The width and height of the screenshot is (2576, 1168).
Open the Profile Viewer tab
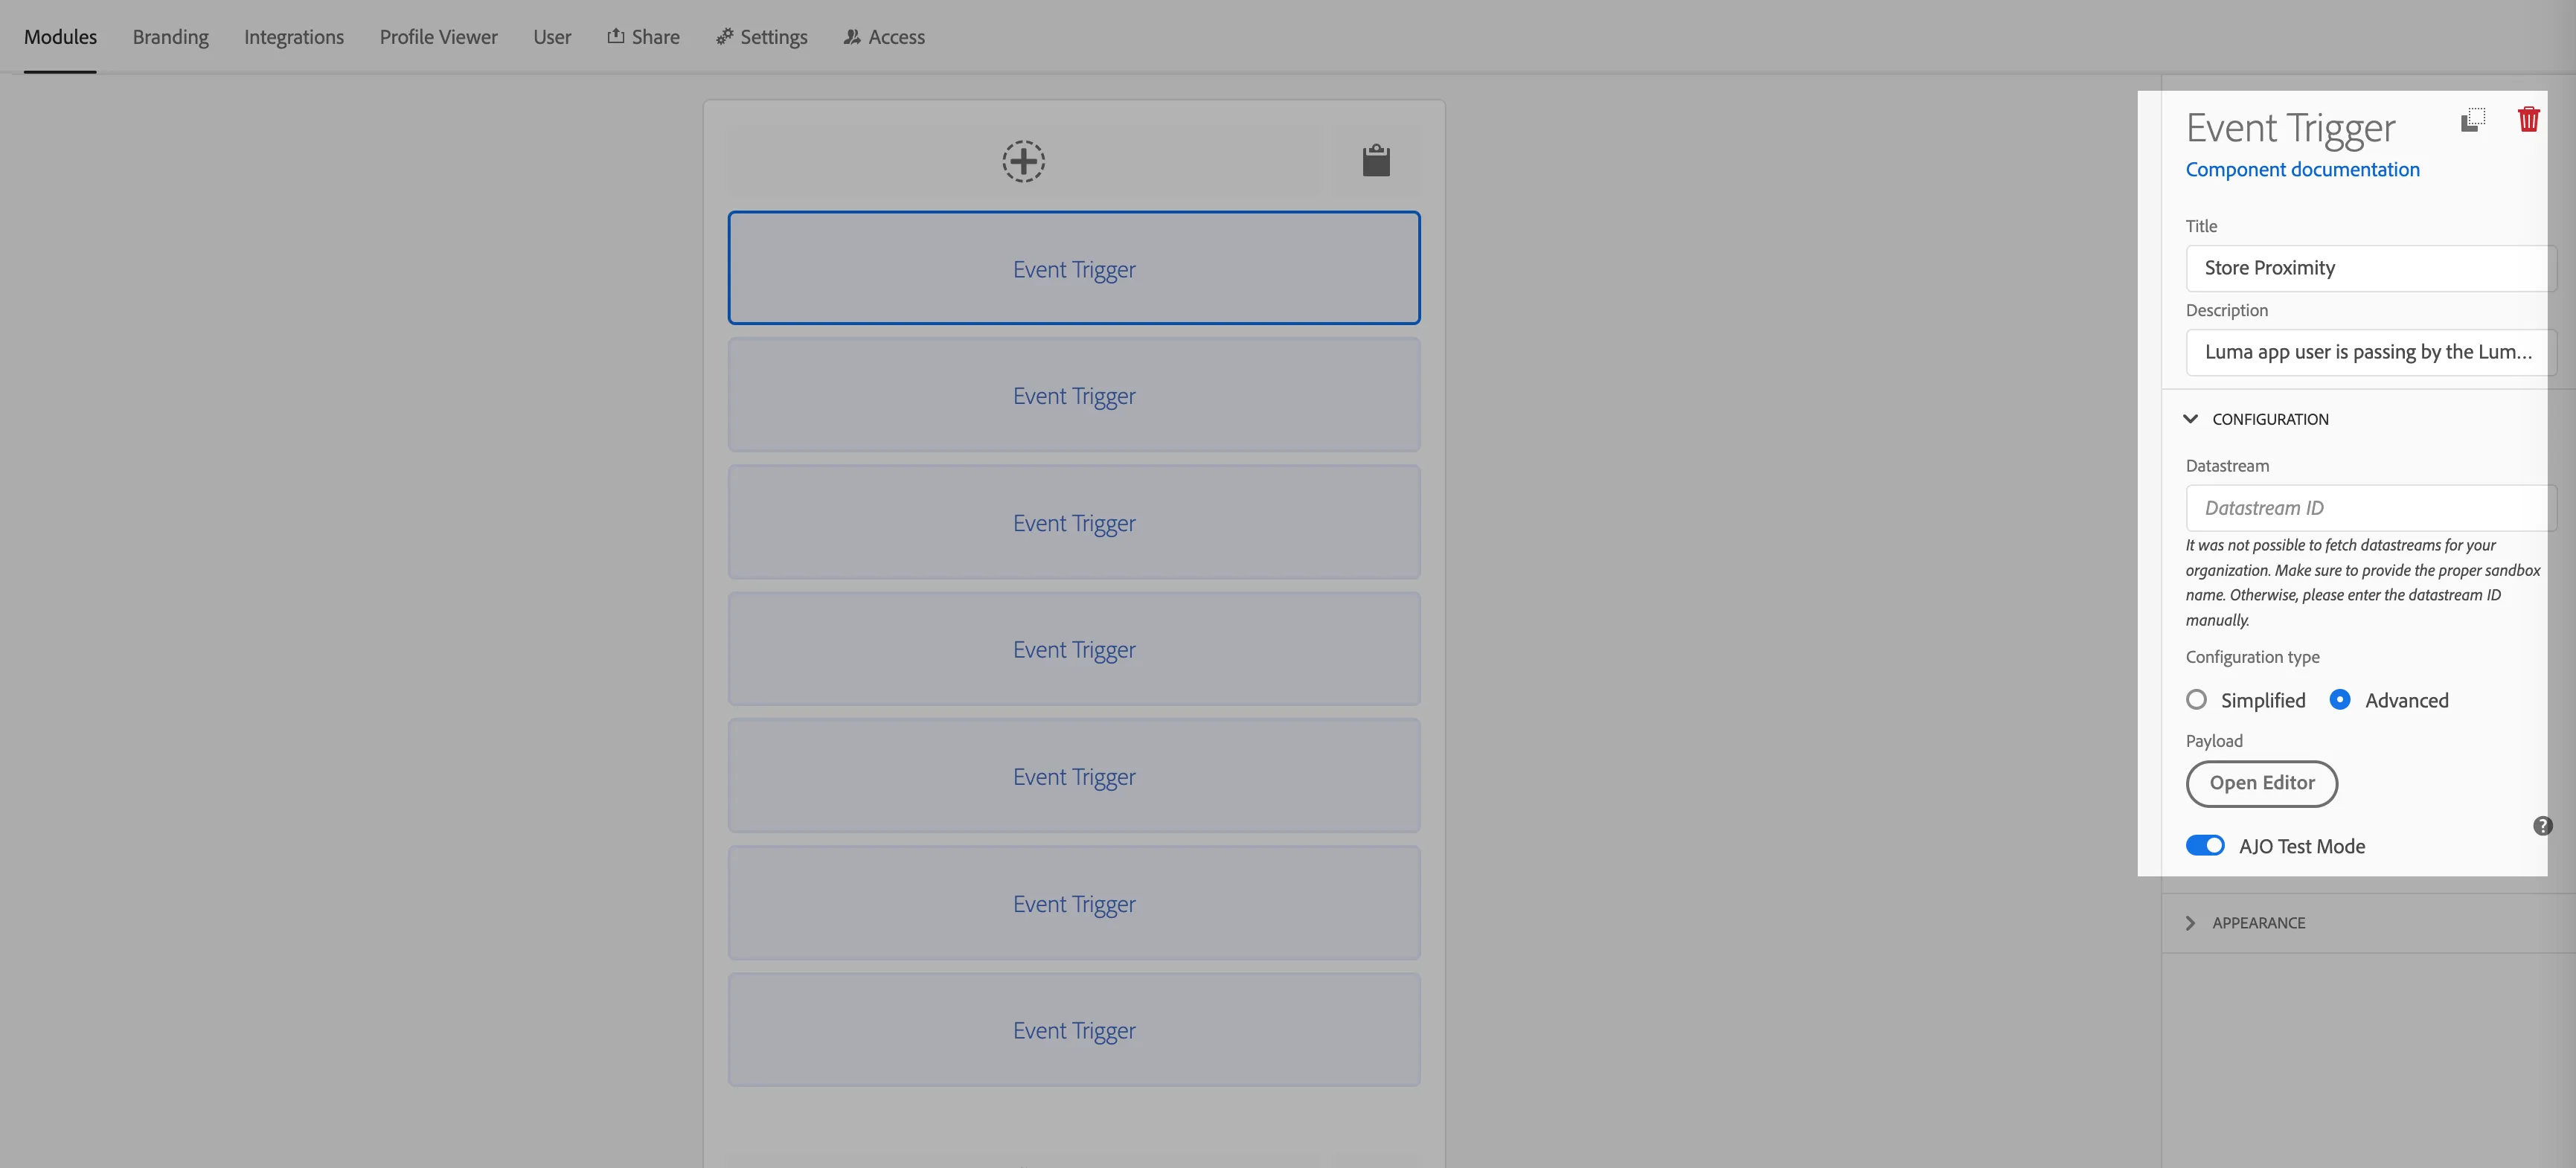(x=438, y=37)
